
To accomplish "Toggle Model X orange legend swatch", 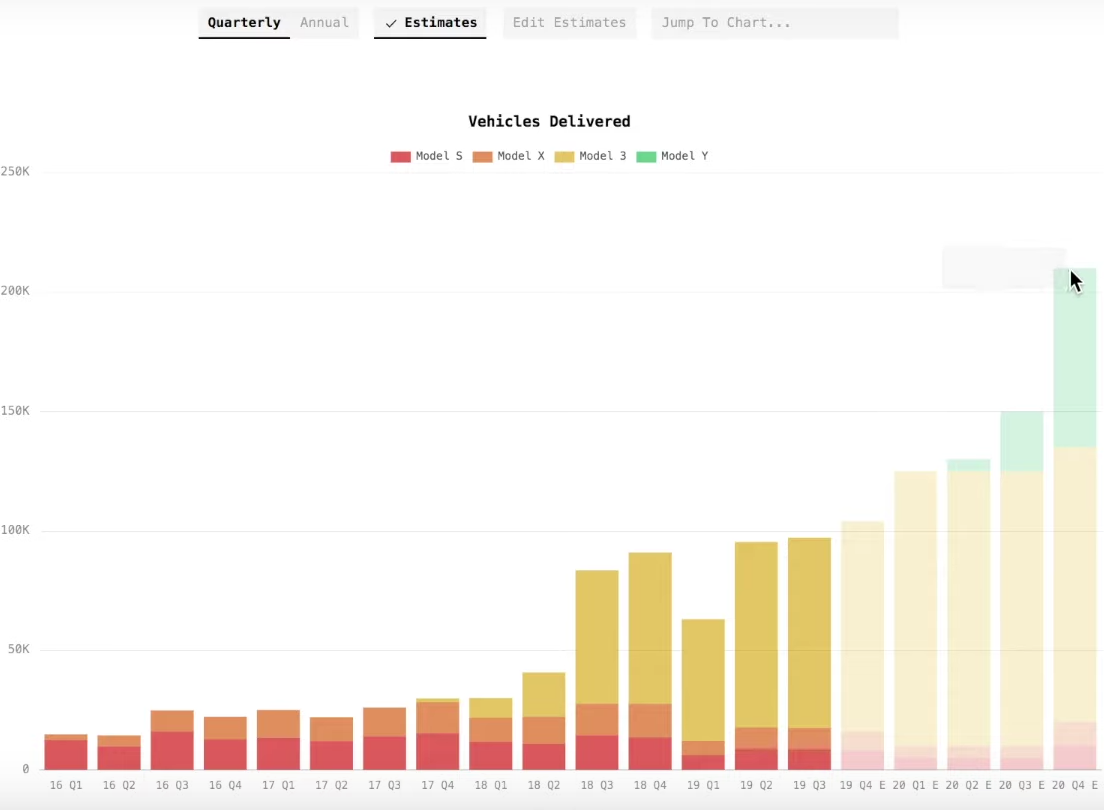I will click(482, 156).
